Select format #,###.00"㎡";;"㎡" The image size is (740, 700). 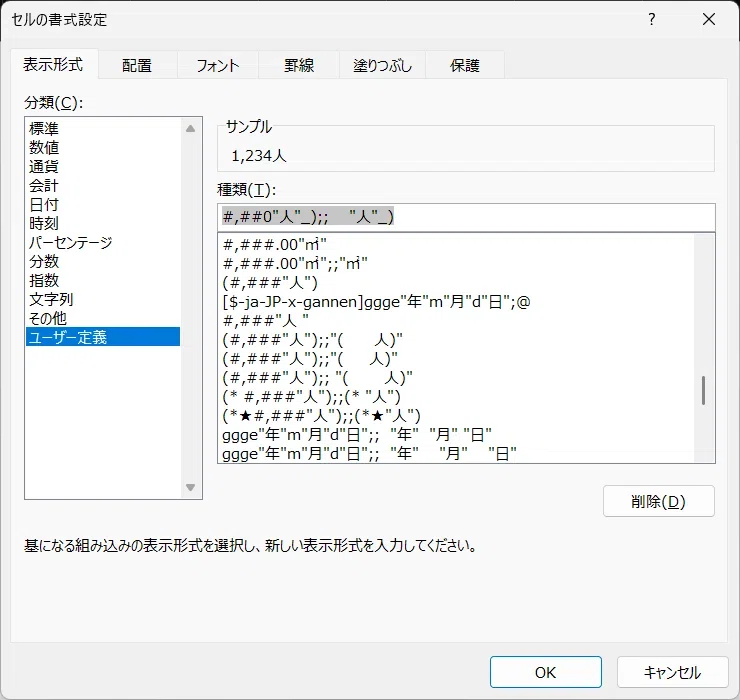point(457,263)
